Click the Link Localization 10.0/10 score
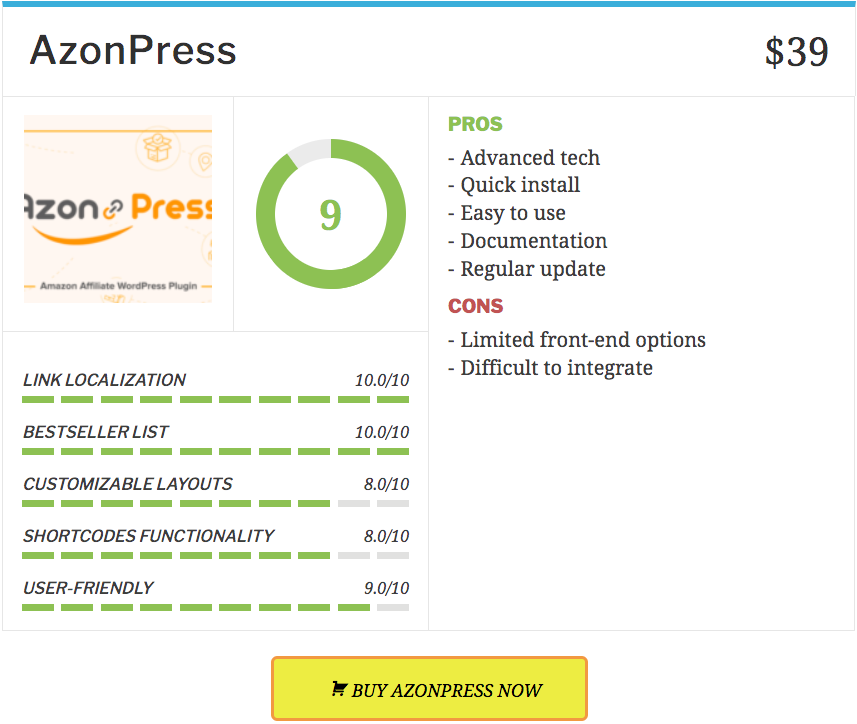This screenshot has height=724, width=857. click(381, 380)
